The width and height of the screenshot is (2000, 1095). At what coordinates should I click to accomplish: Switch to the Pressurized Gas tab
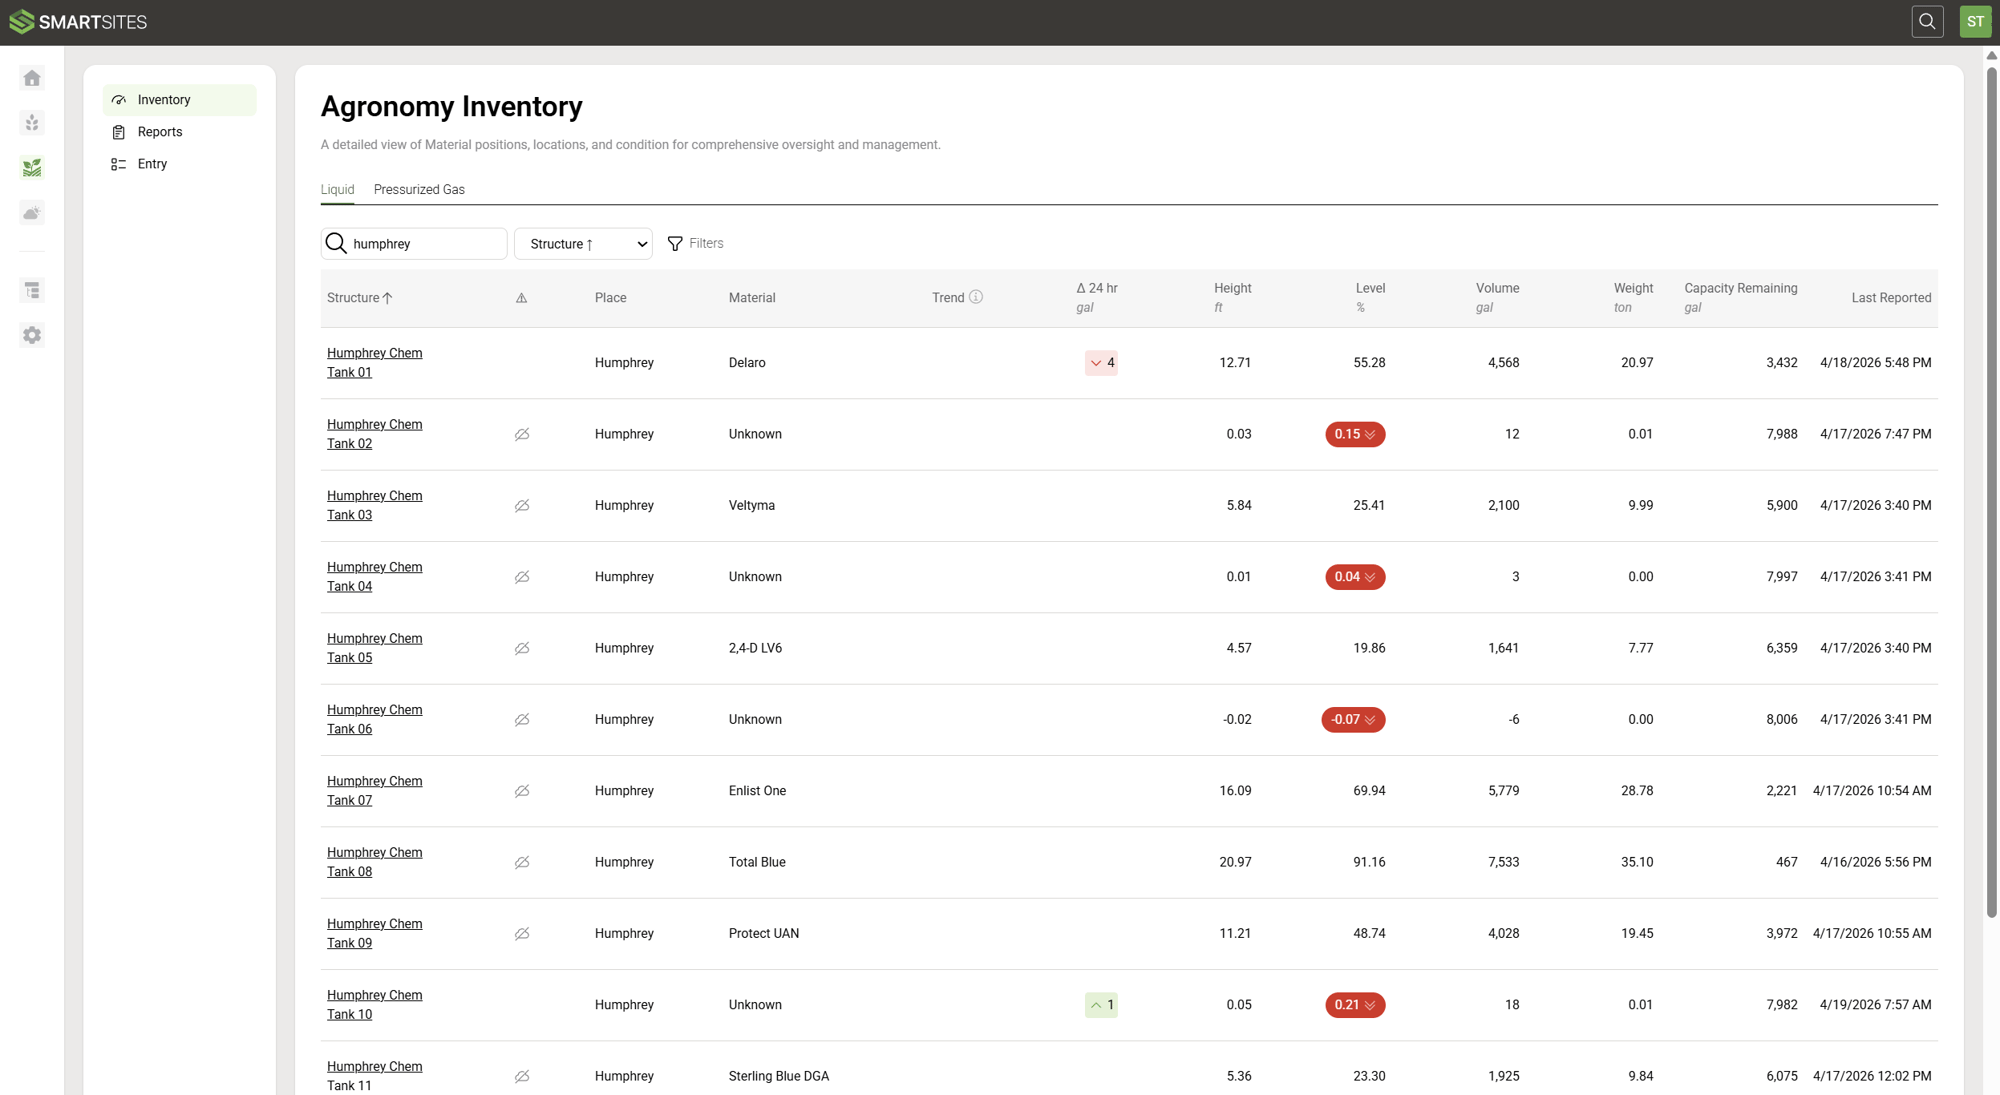(x=419, y=190)
